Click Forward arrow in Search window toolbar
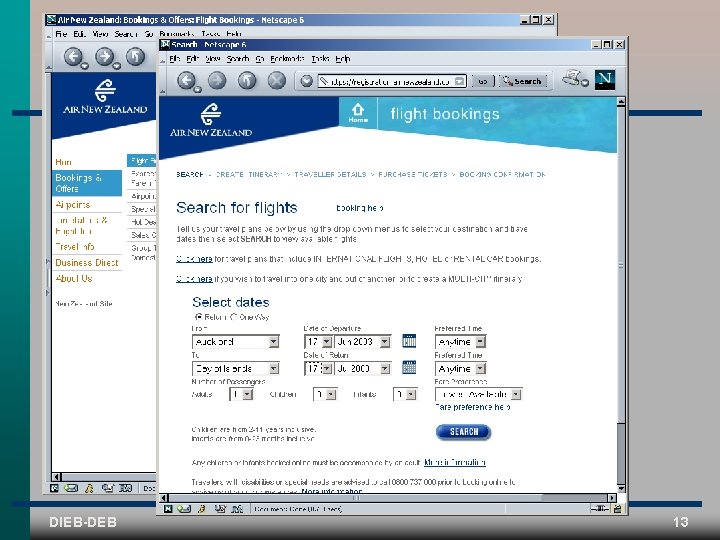This screenshot has width=720, height=540. click(x=217, y=81)
